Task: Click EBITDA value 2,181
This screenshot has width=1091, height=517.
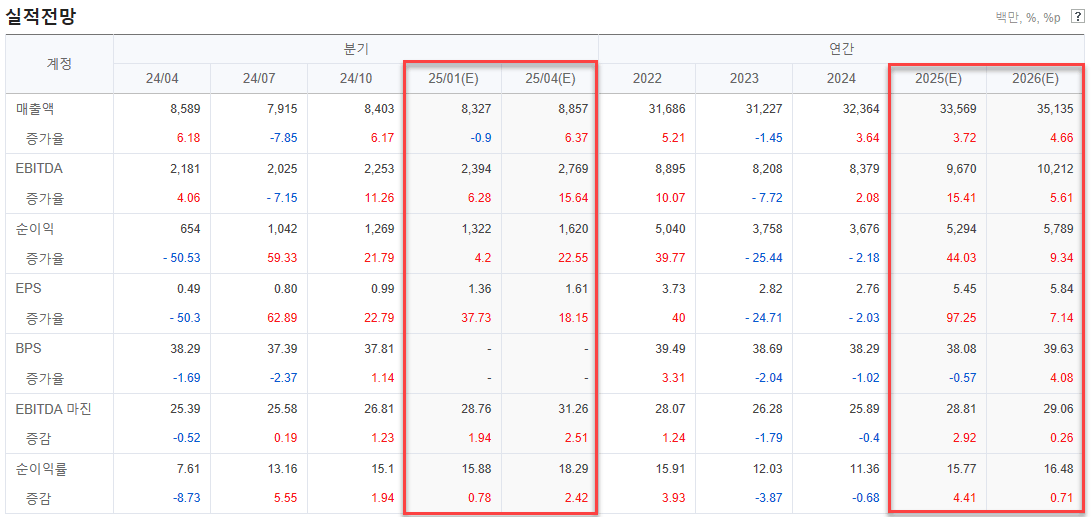Action: [185, 168]
